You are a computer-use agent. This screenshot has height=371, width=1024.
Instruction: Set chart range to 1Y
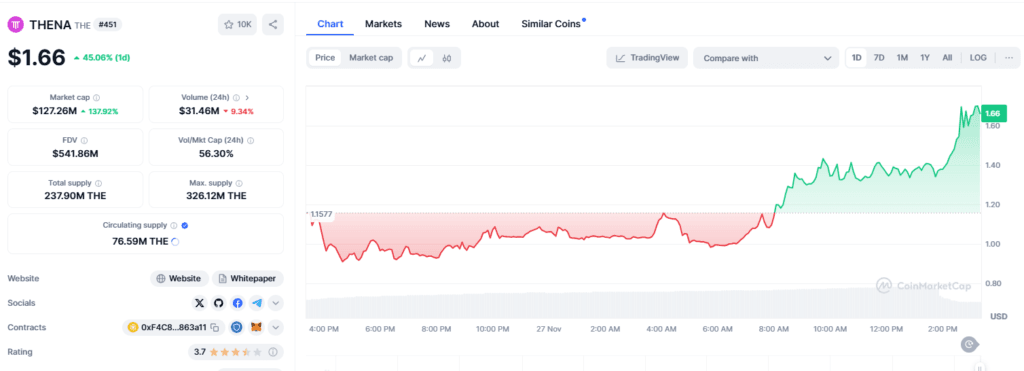[925, 57]
